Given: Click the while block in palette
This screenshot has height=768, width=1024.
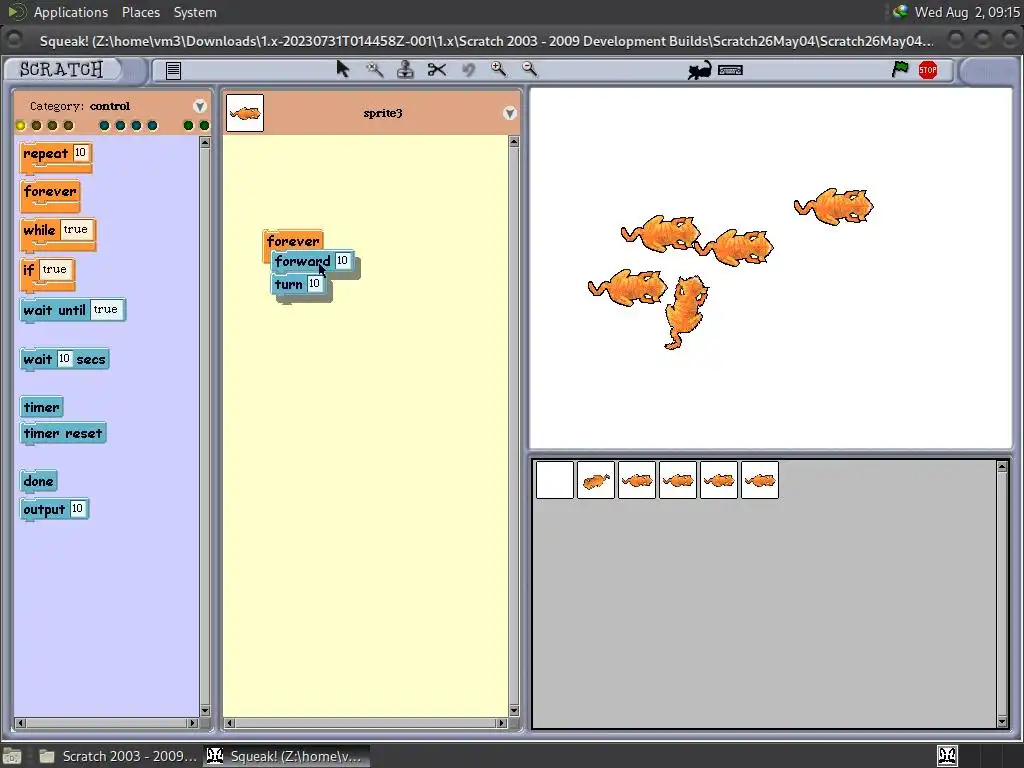Looking at the screenshot, I should (x=39, y=231).
